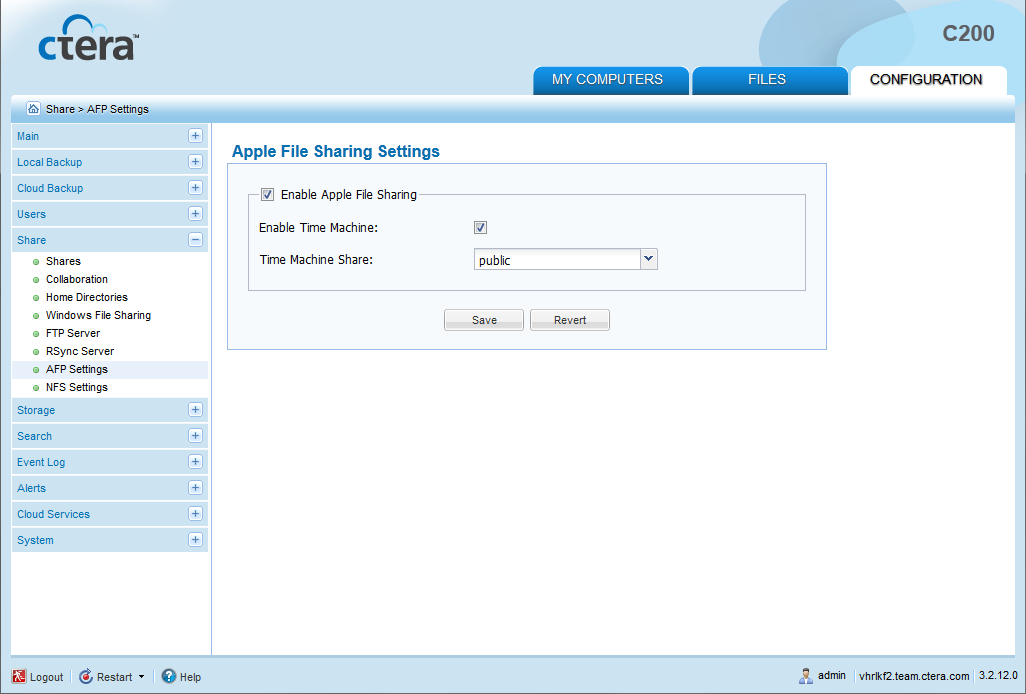Open Home Directories settings
The width and height of the screenshot is (1026, 694).
[86, 297]
